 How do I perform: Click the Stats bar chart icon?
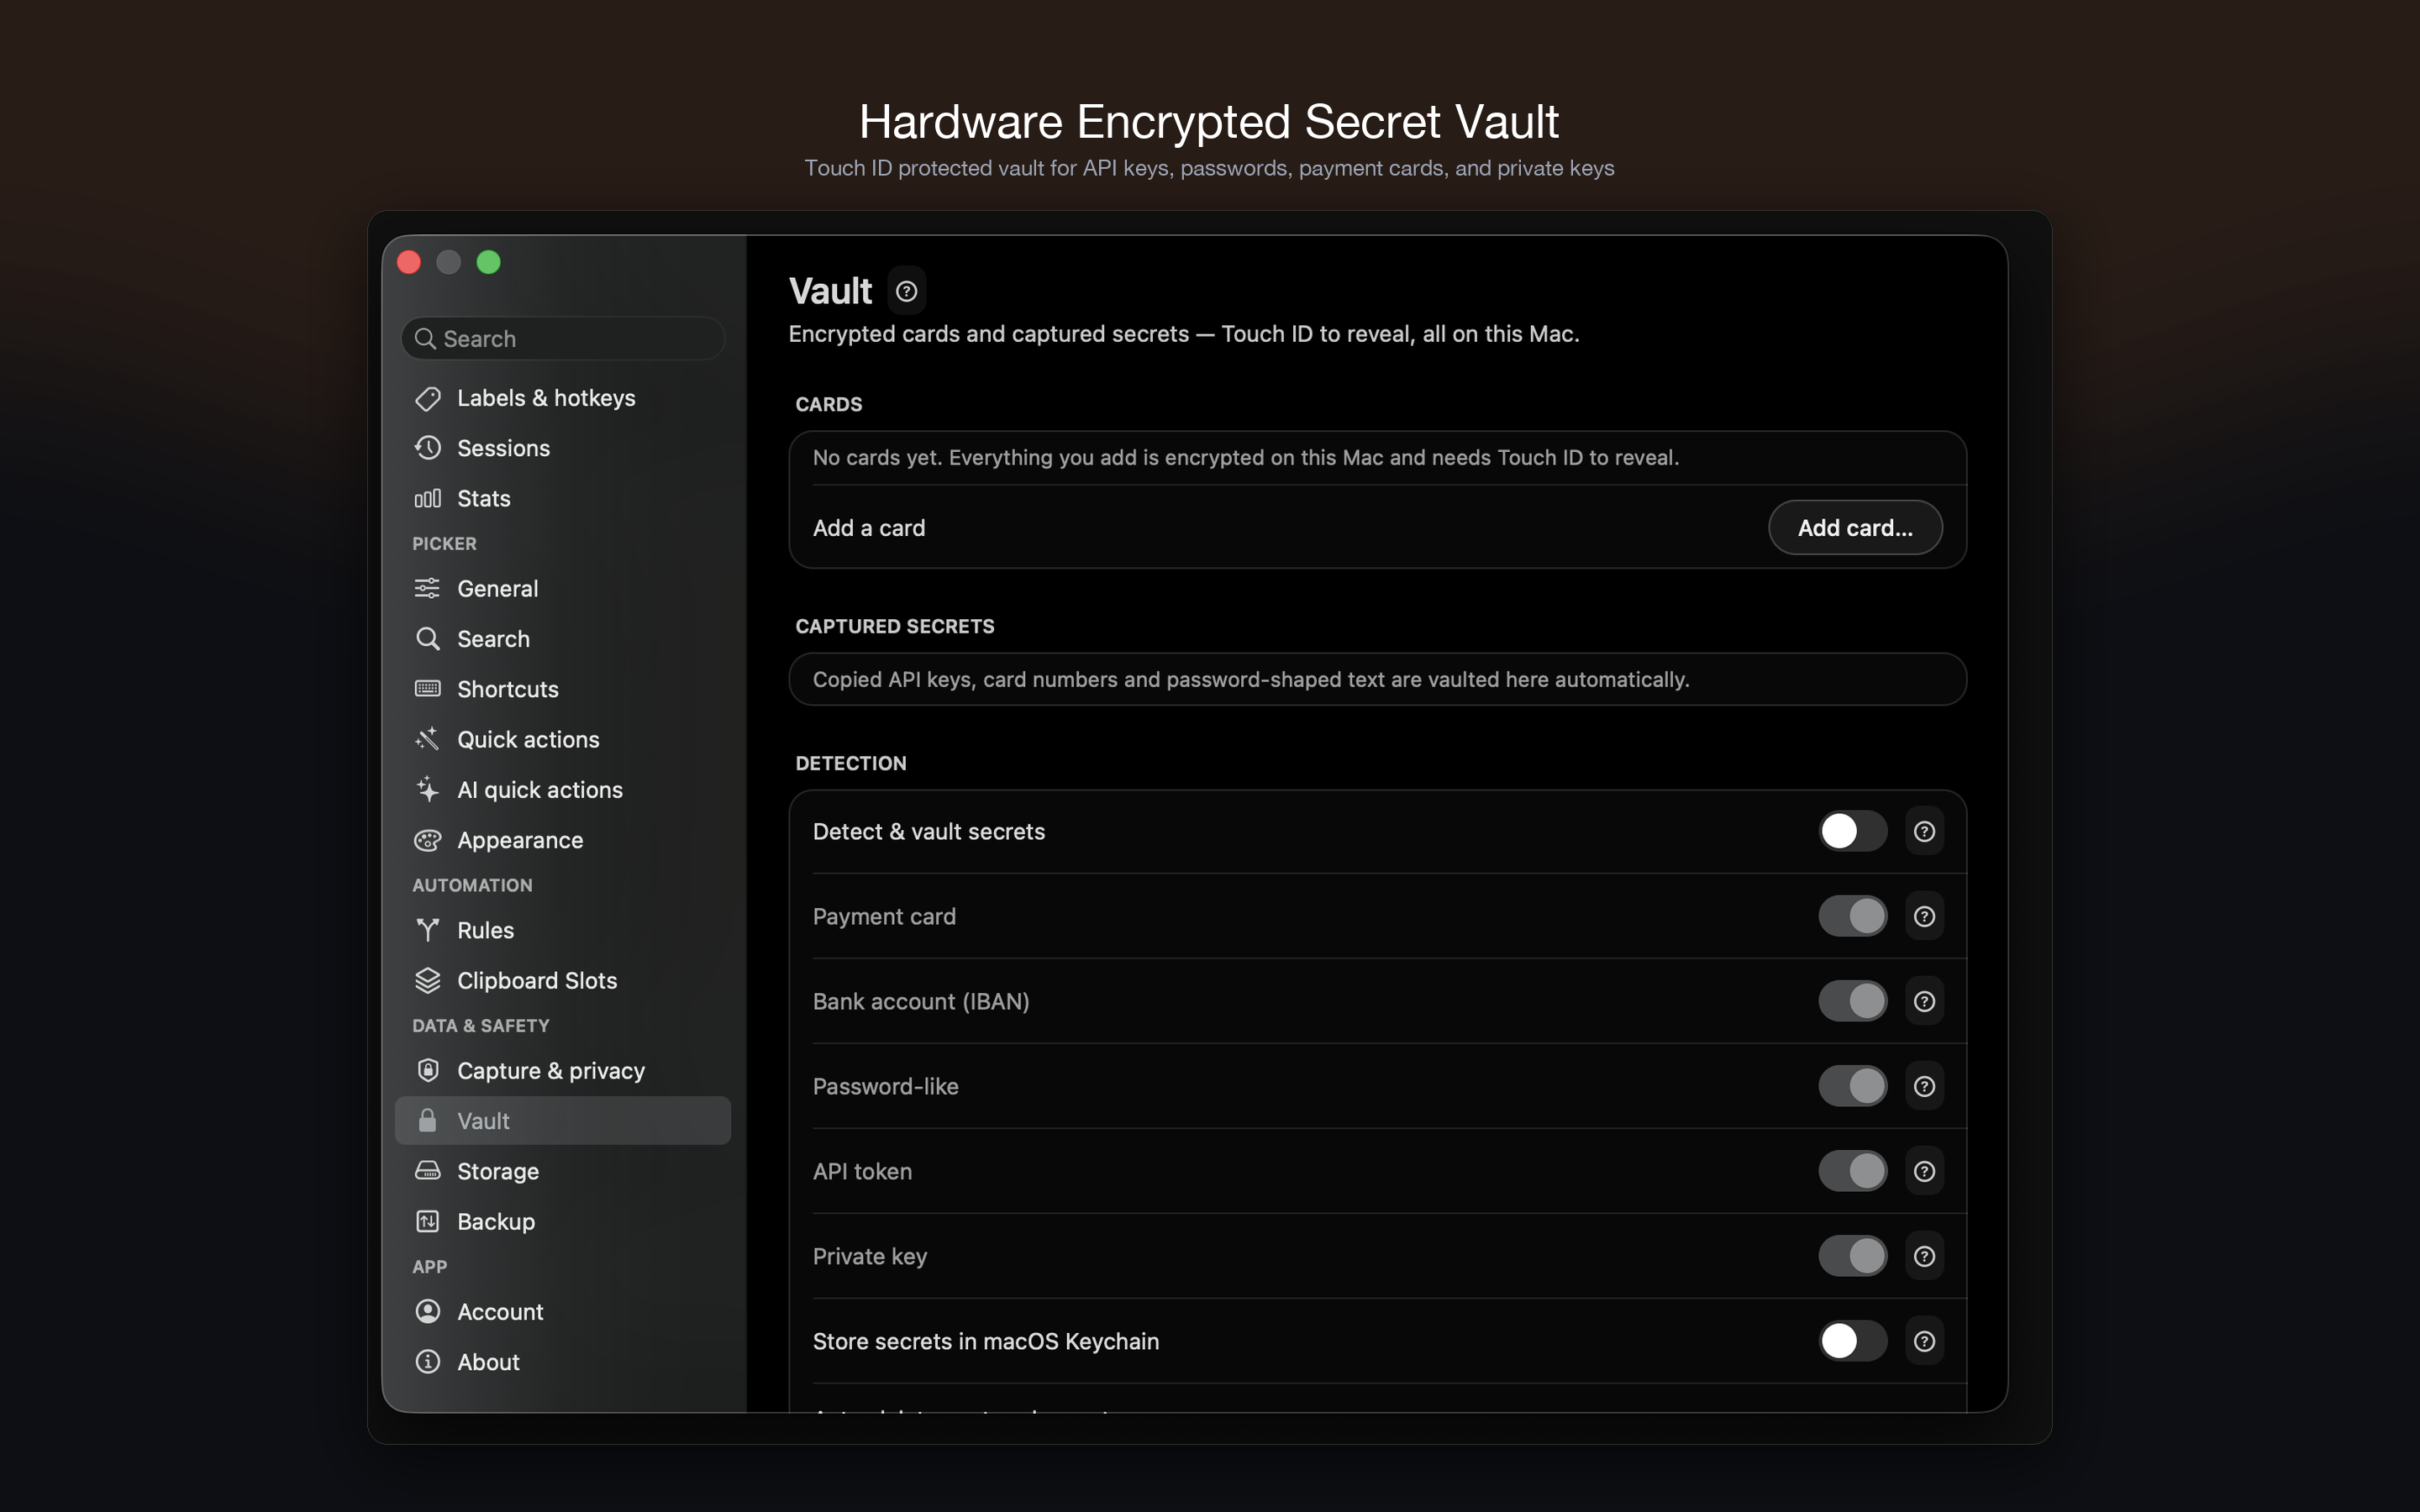click(x=427, y=498)
